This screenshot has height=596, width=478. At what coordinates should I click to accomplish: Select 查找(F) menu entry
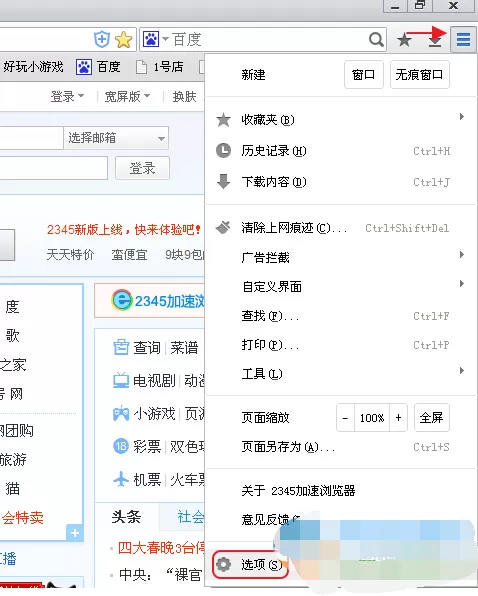pos(341,315)
